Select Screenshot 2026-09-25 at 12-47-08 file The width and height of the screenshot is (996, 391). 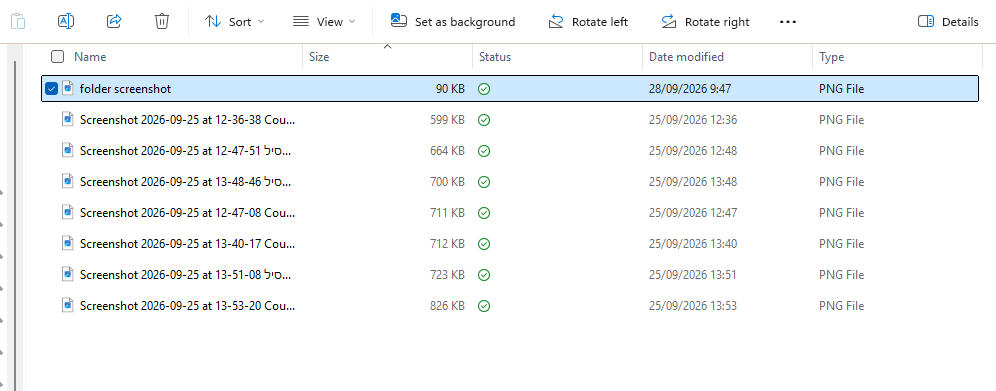(x=187, y=213)
